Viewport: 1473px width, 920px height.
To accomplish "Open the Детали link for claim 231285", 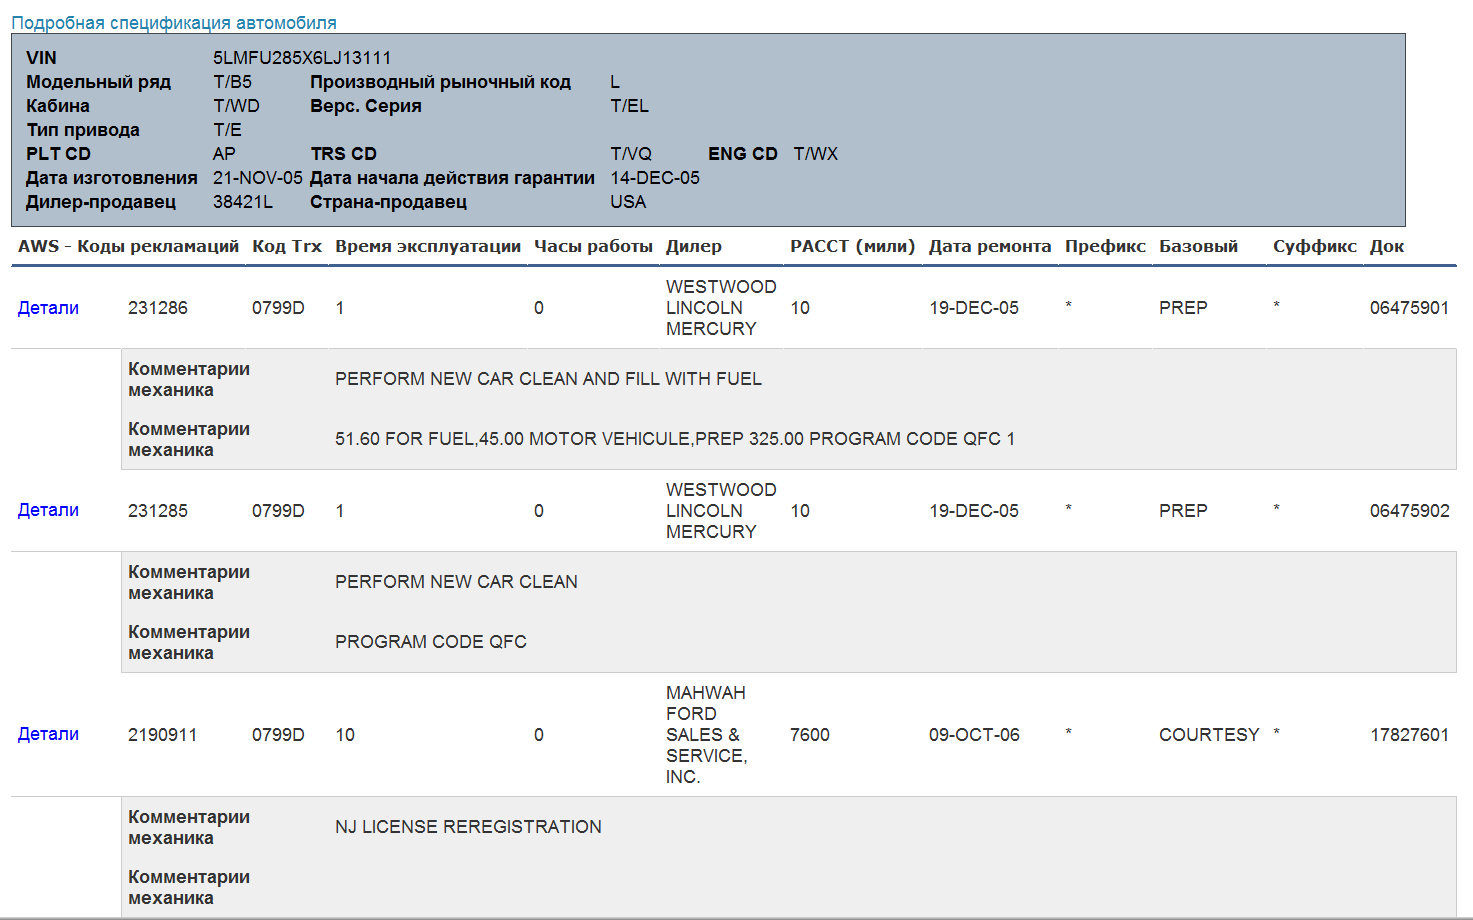I will (x=48, y=510).
